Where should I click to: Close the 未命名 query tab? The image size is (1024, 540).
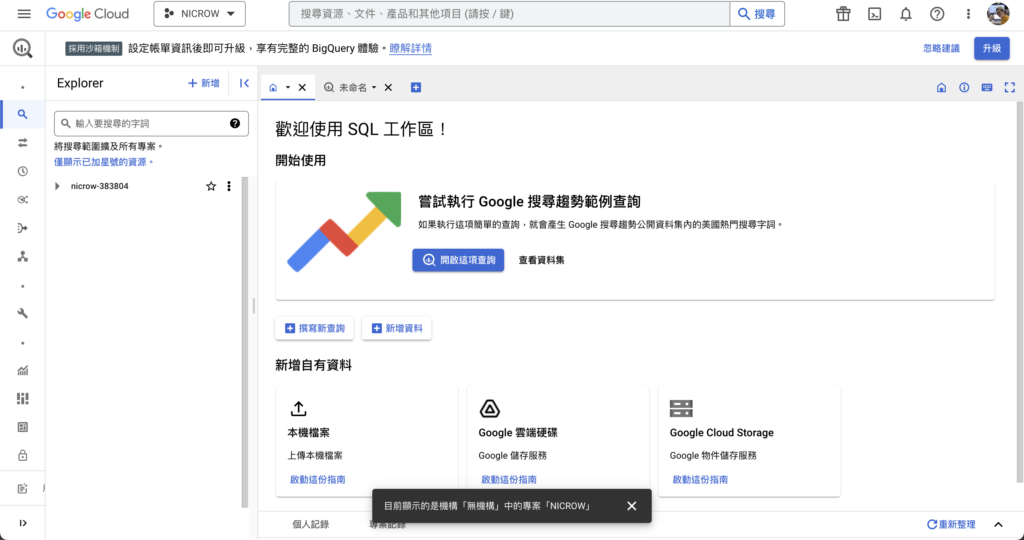[388, 87]
